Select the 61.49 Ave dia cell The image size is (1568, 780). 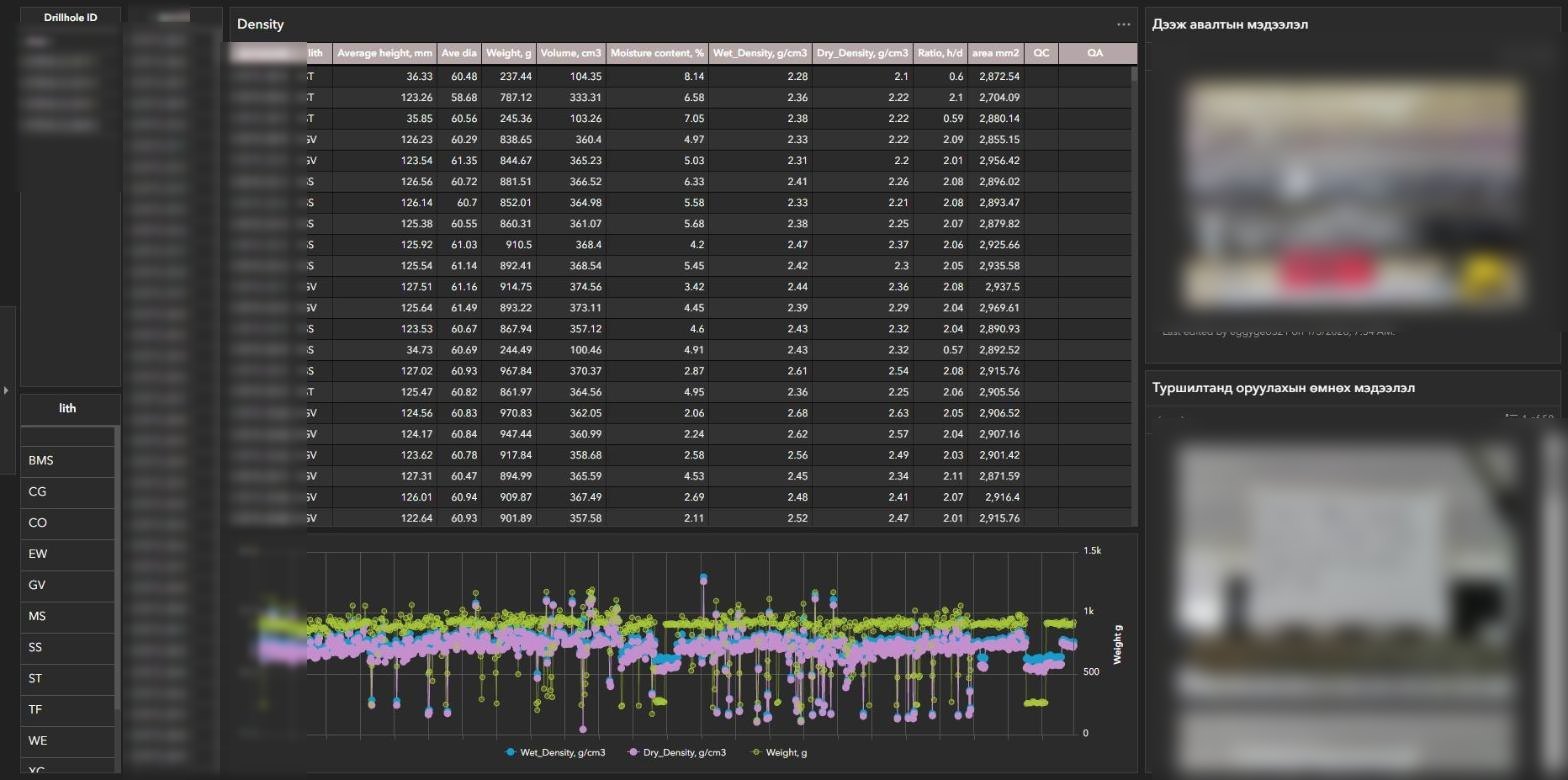pos(459,308)
